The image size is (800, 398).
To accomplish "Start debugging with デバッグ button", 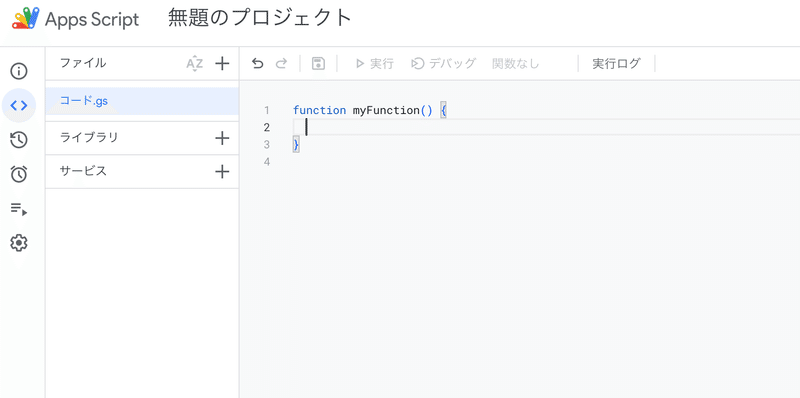I will pos(443,64).
